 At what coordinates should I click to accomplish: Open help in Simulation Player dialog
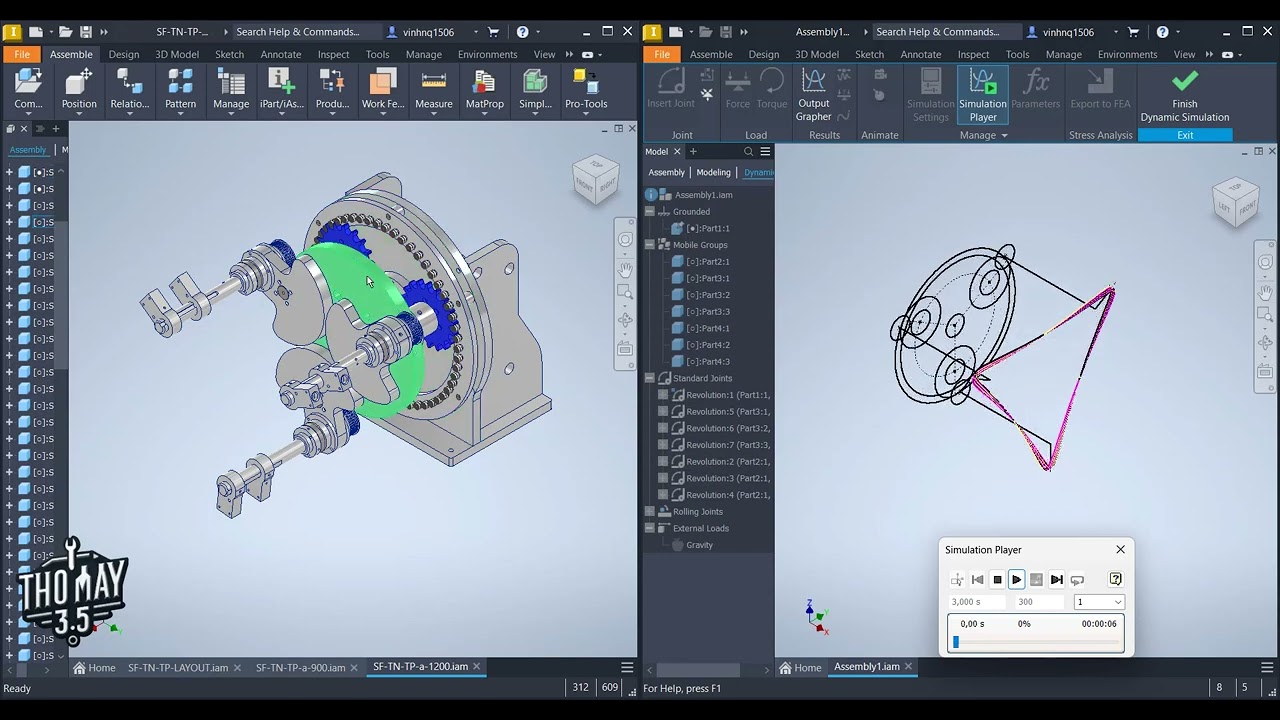click(1116, 579)
